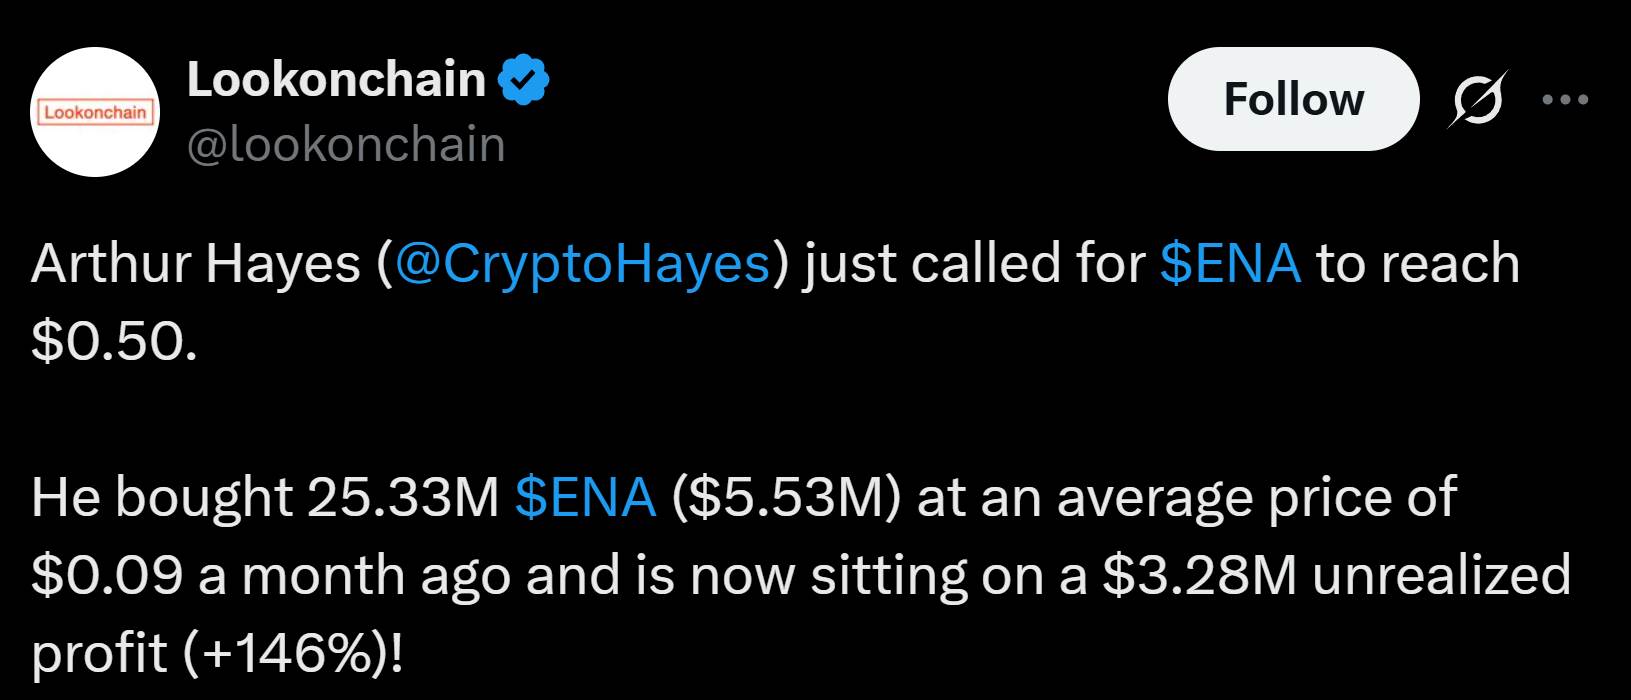Open the @CryptoHayes mention
1631x700 pixels.
pyautogui.click(x=583, y=265)
